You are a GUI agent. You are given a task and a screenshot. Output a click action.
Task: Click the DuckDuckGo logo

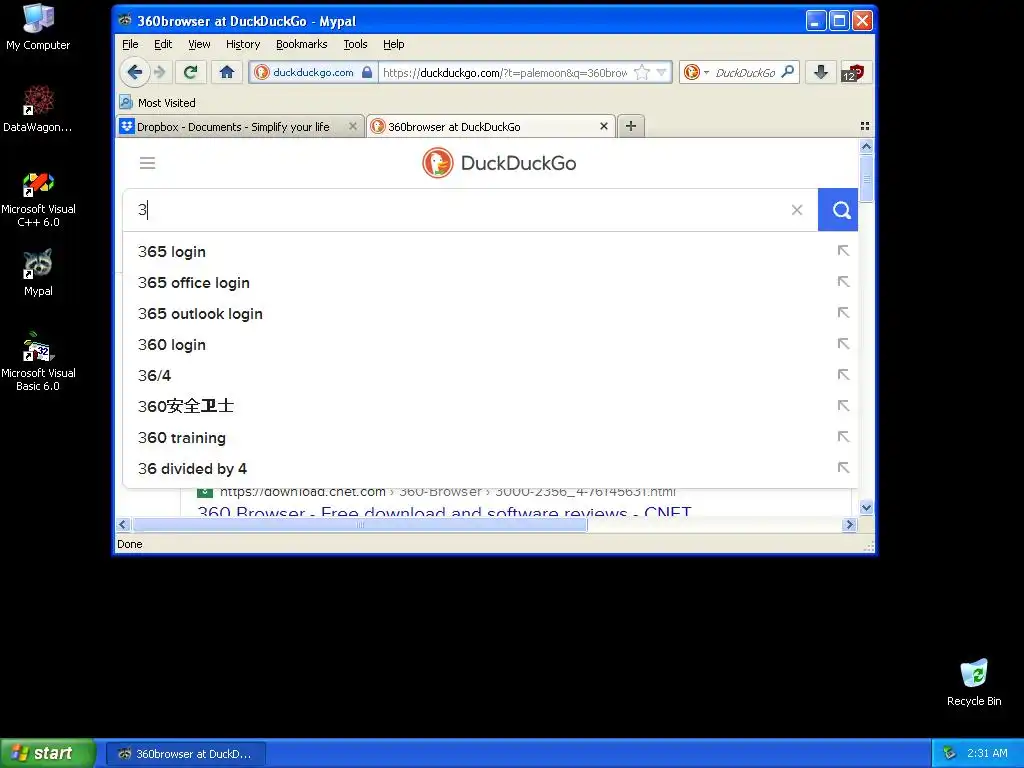(x=499, y=163)
